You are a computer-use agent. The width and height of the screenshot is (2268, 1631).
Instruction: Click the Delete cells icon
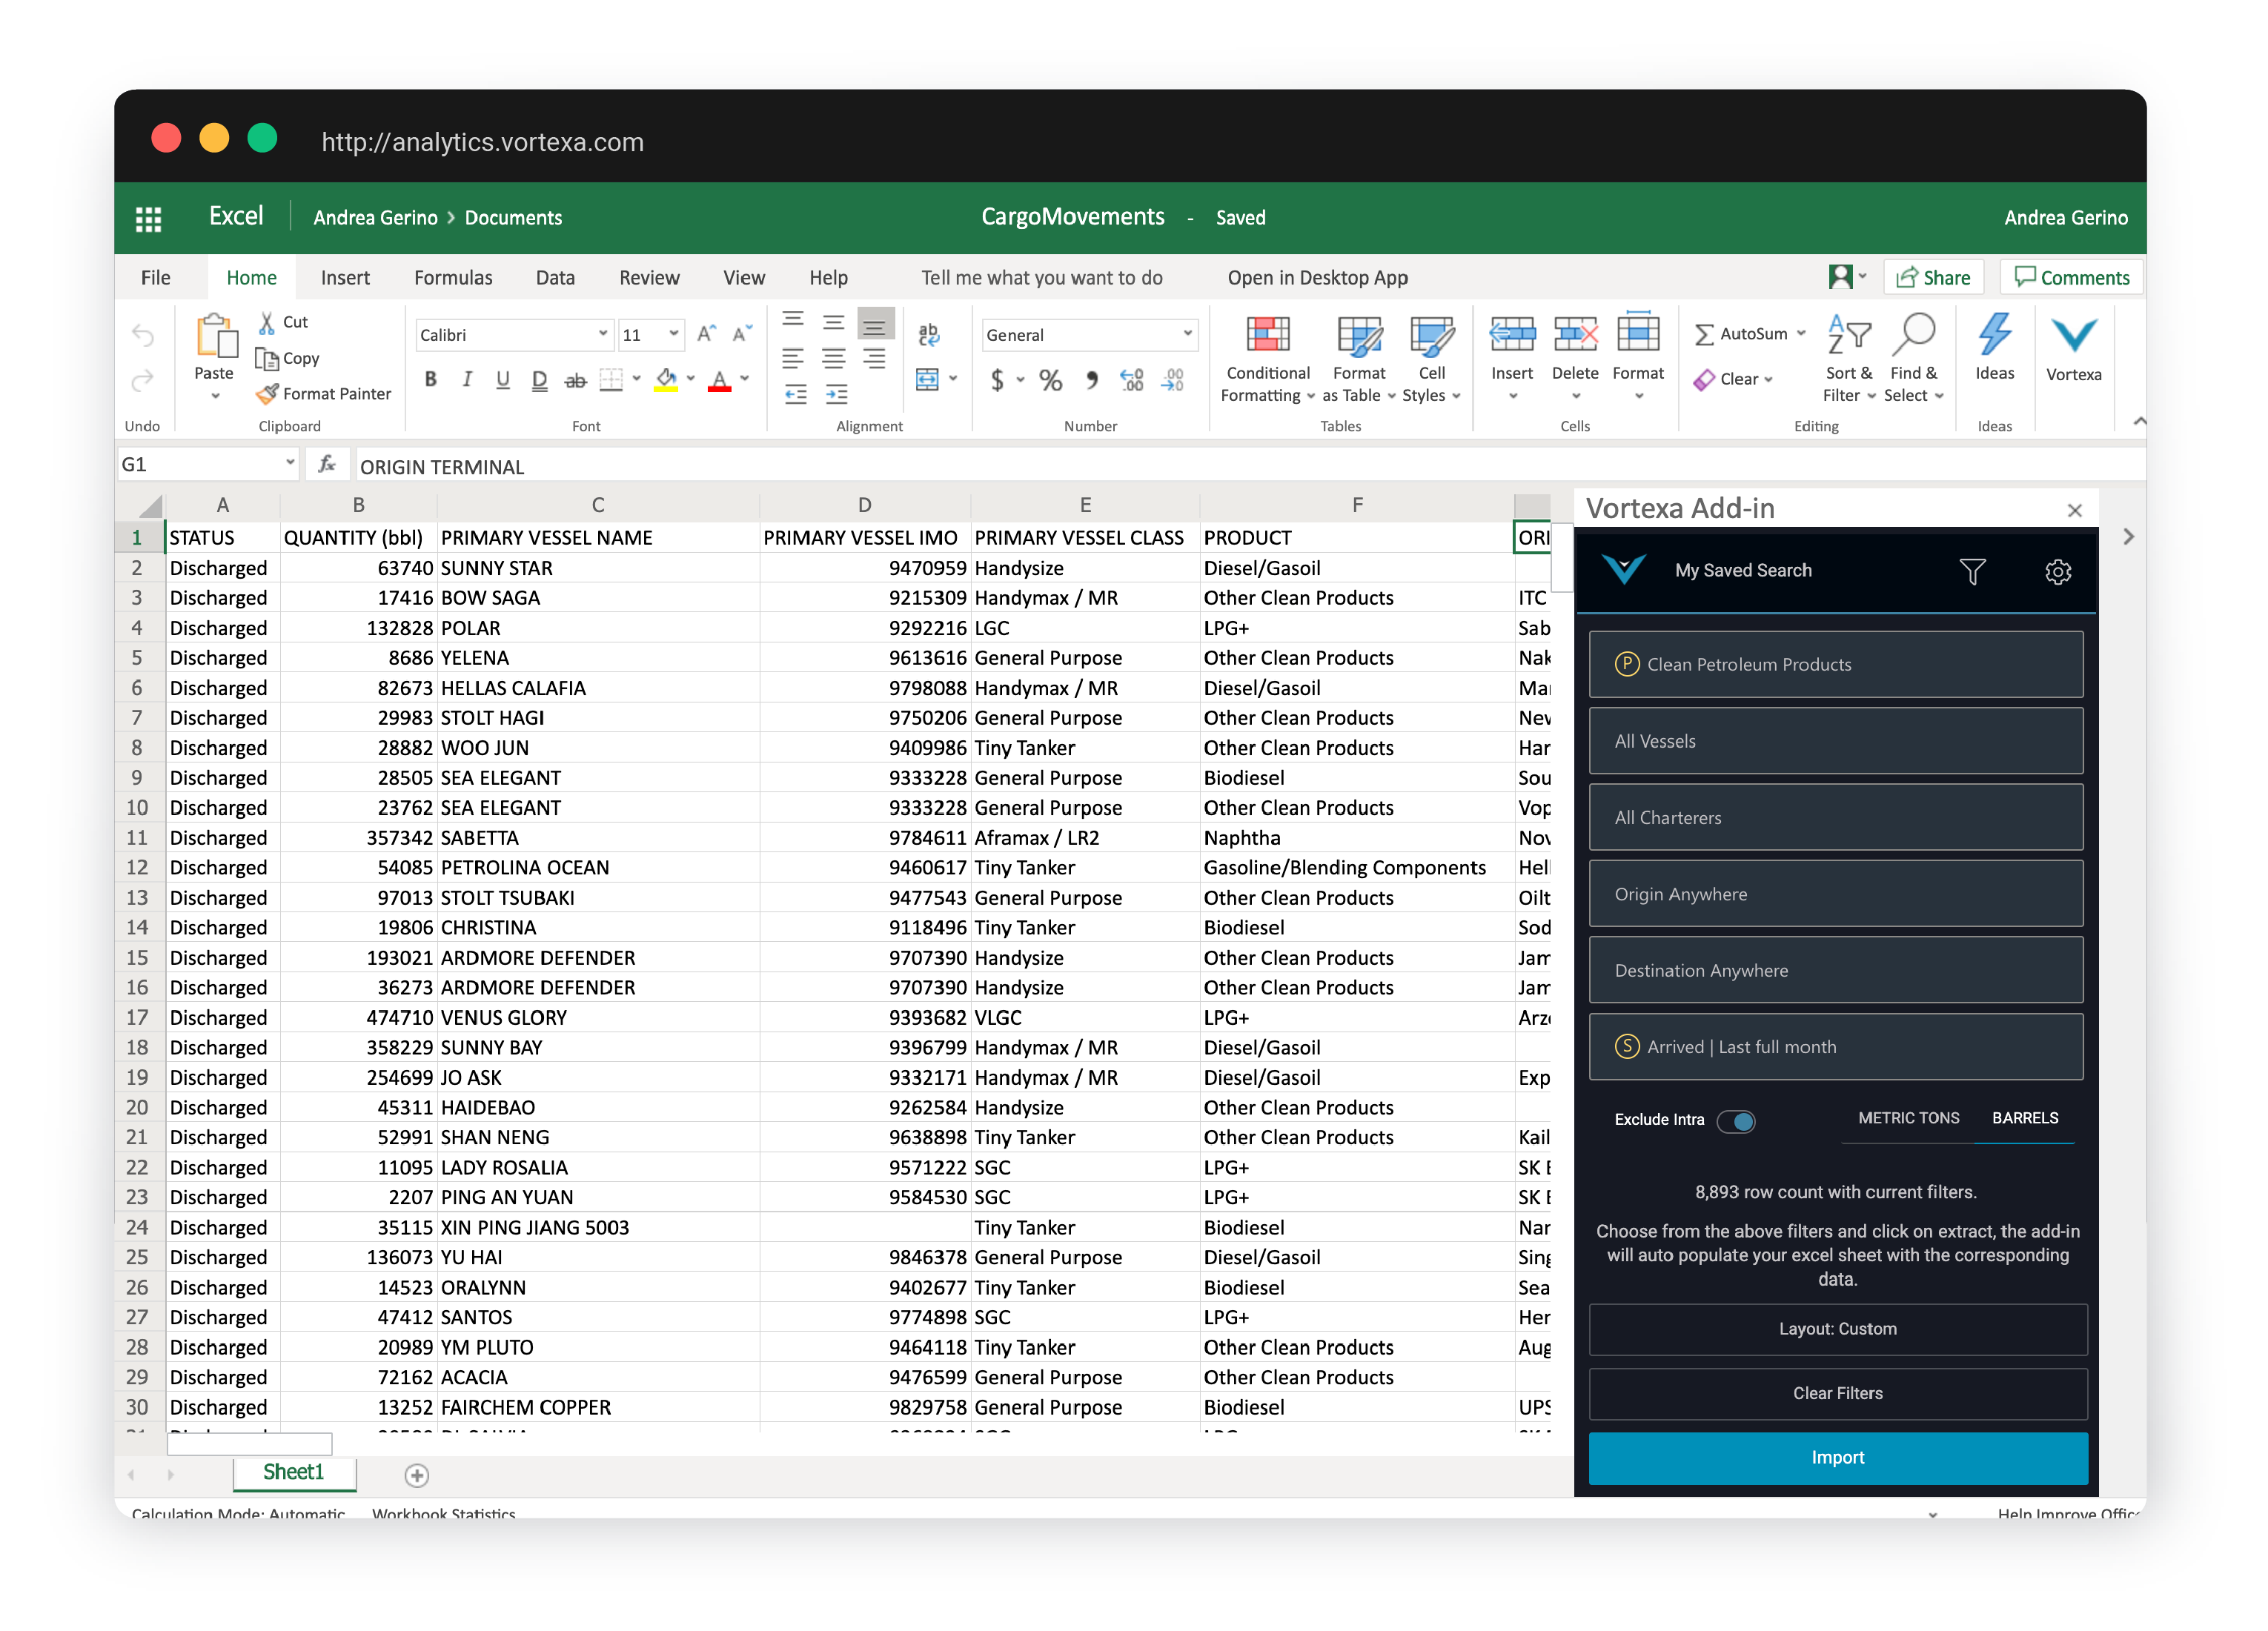[x=1575, y=335]
